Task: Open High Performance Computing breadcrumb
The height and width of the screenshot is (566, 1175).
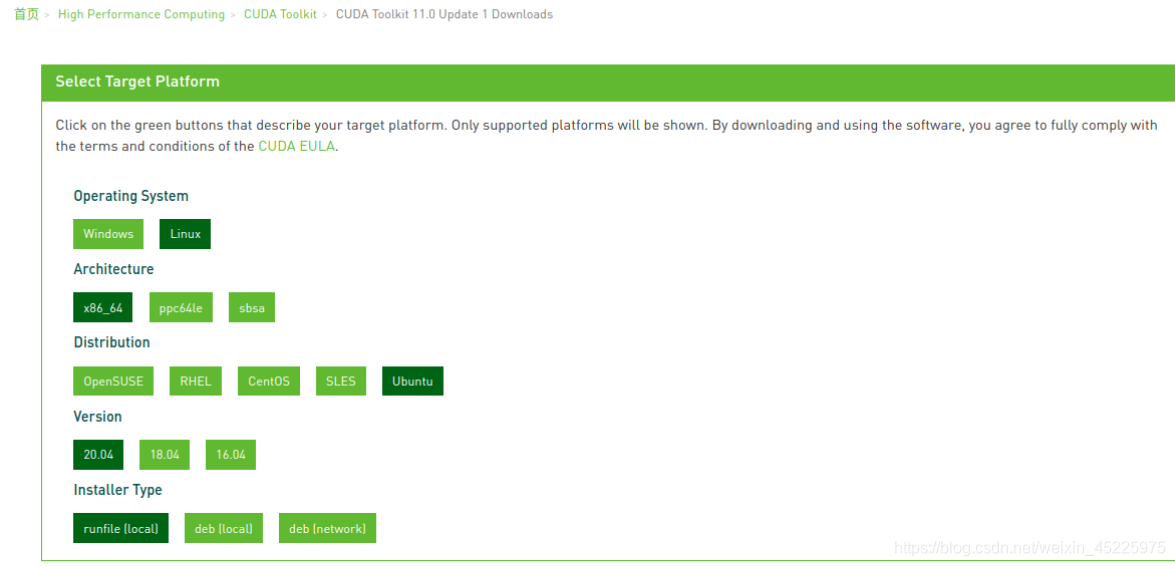Action: [141, 14]
